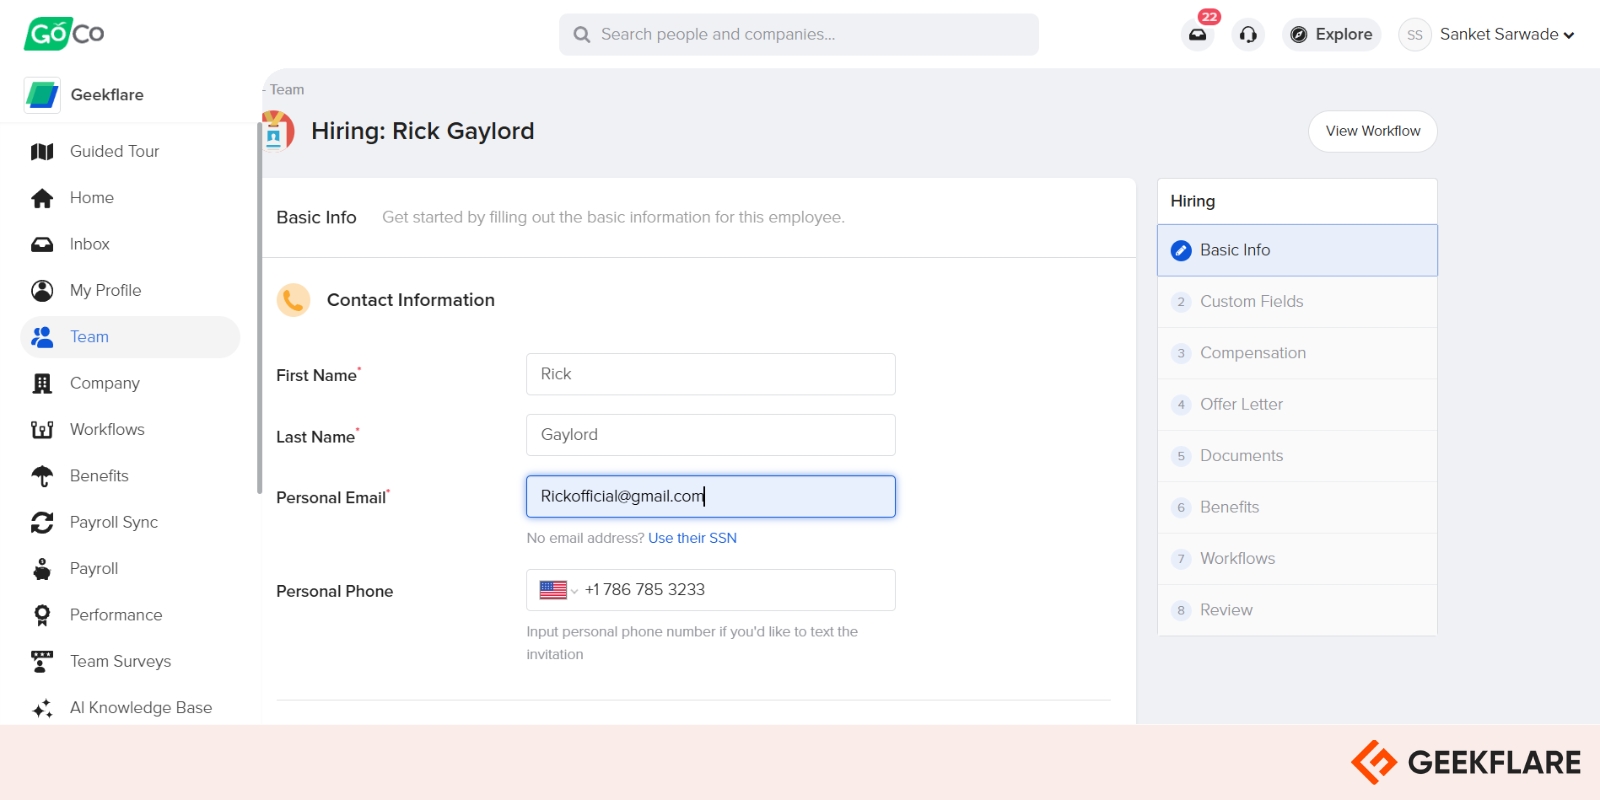Open Workflows in the left sidebar
This screenshot has width=1600, height=800.
[x=107, y=430]
